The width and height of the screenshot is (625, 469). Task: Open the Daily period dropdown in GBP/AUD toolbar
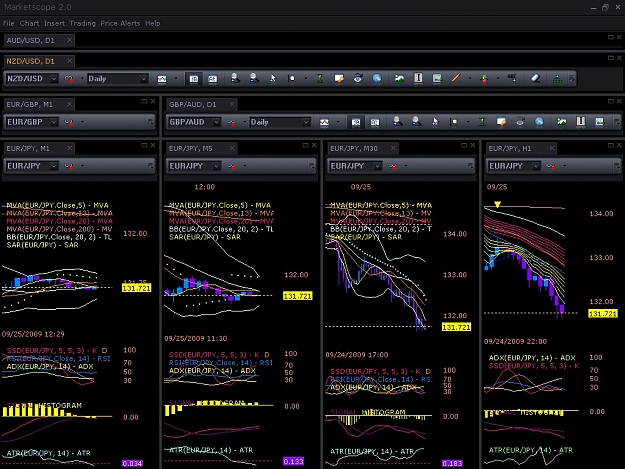click(x=306, y=122)
